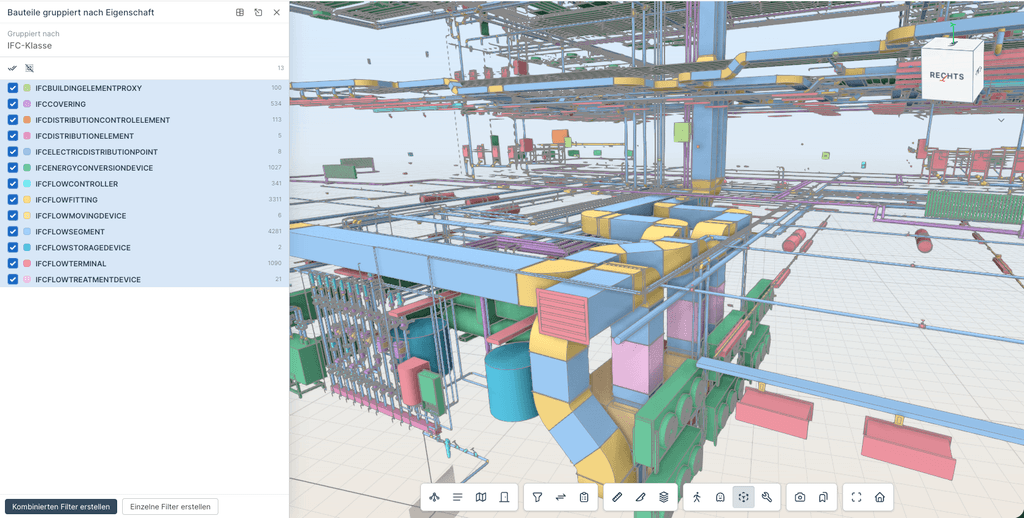The image size is (1024, 518).
Task: Activate the walking person mode
Action: pos(697,497)
